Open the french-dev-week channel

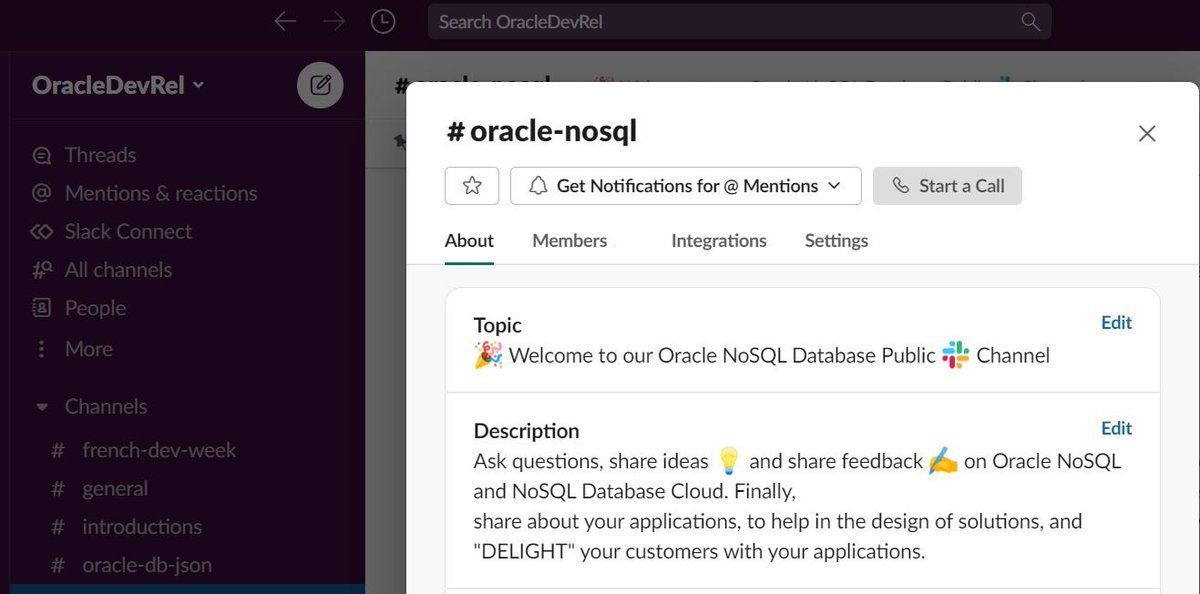click(159, 450)
